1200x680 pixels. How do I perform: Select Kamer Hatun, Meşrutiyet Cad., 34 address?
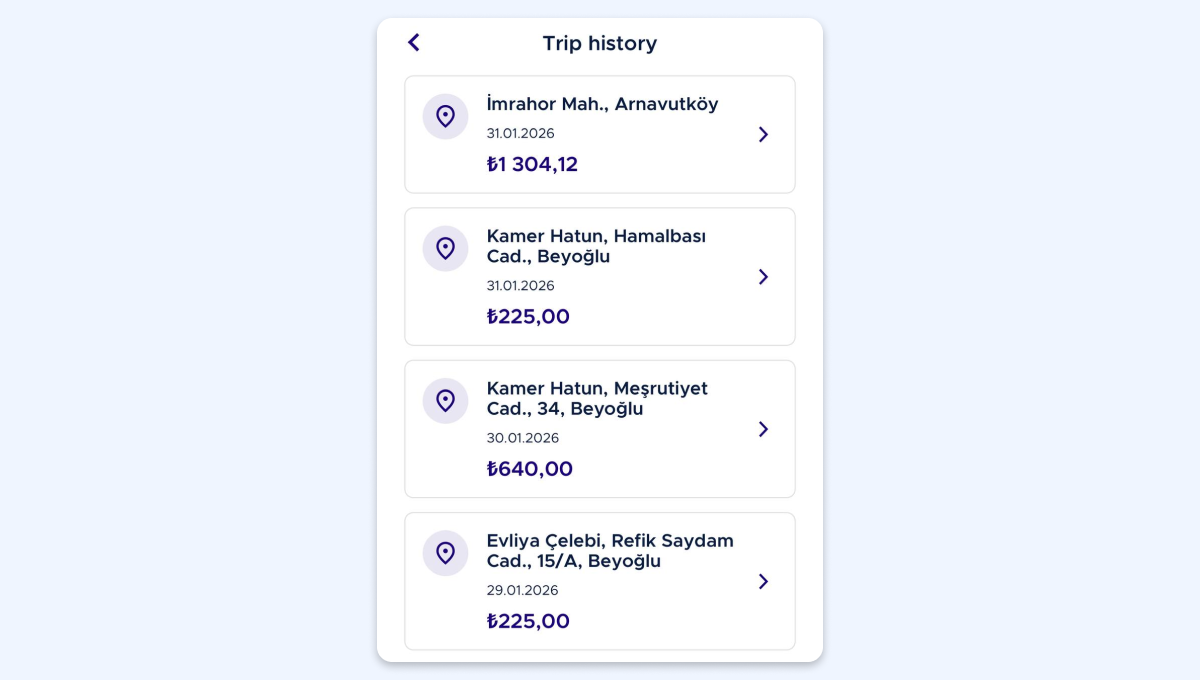pos(597,398)
